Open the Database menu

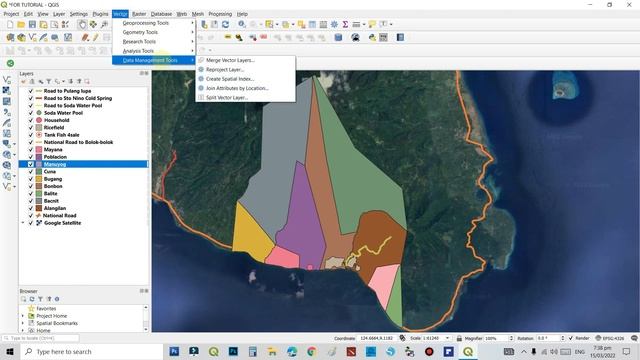point(162,14)
